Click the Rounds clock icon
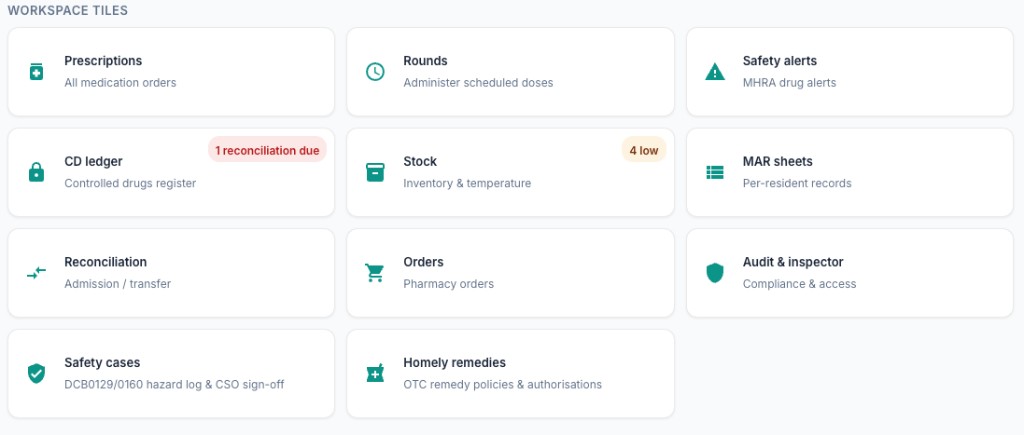 click(375, 72)
